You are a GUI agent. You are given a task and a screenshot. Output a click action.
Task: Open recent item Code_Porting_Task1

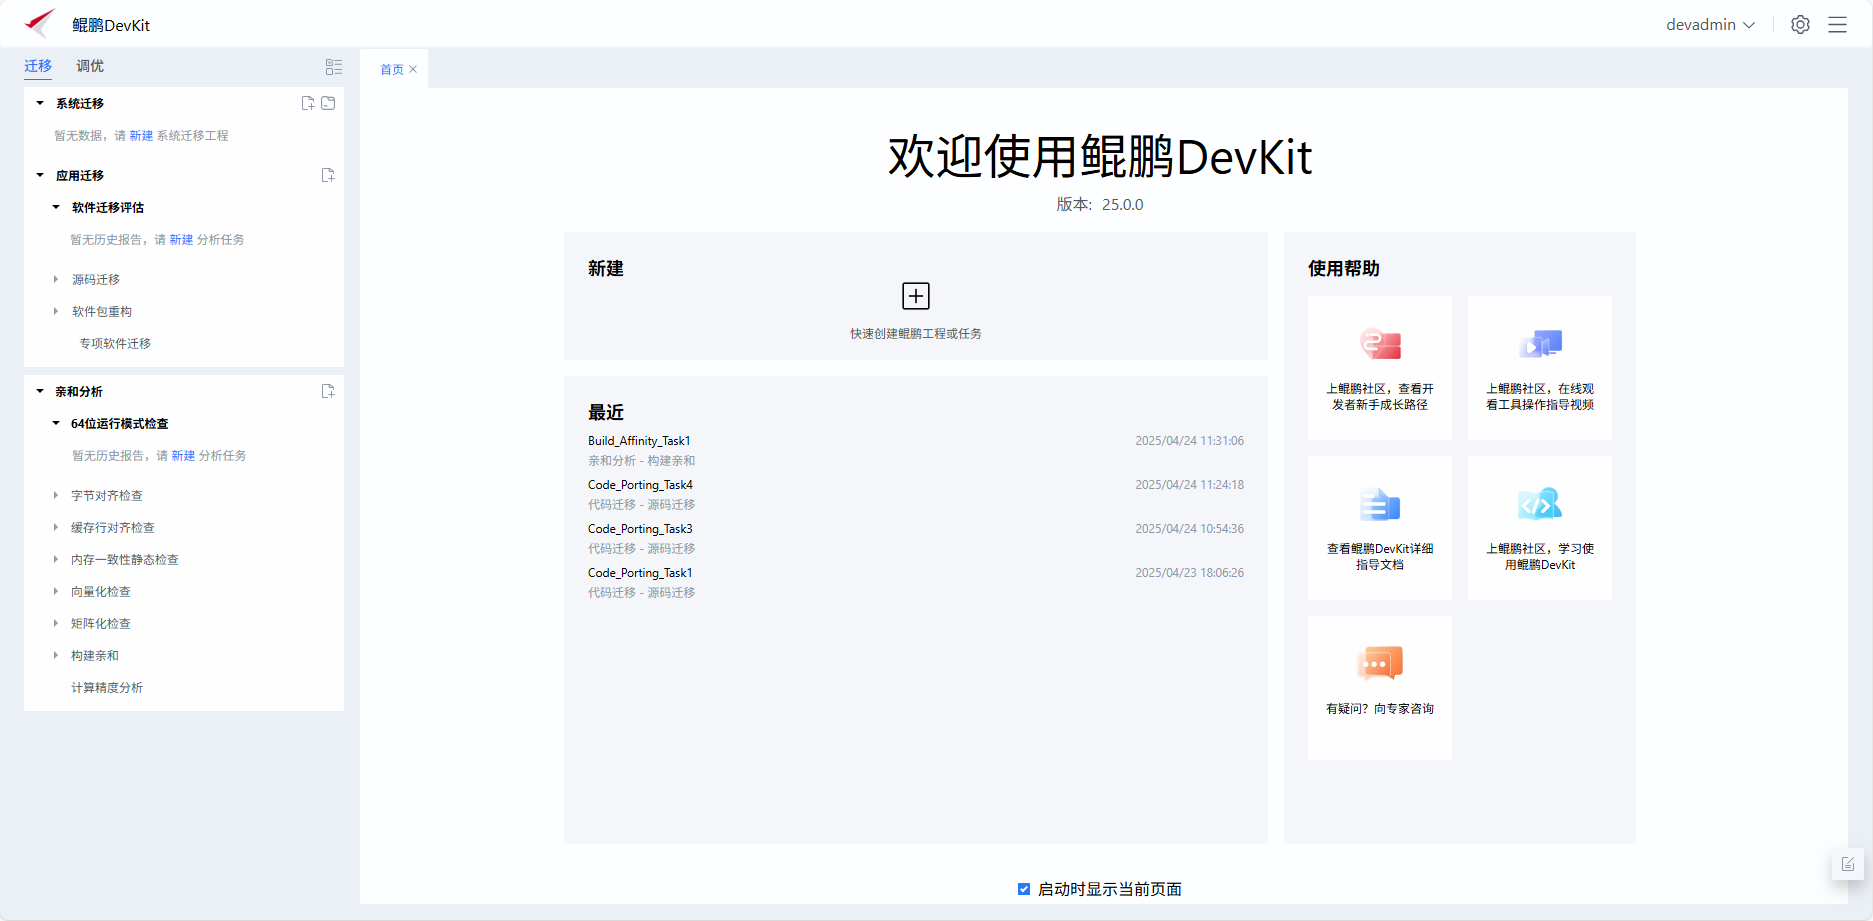[x=640, y=573]
